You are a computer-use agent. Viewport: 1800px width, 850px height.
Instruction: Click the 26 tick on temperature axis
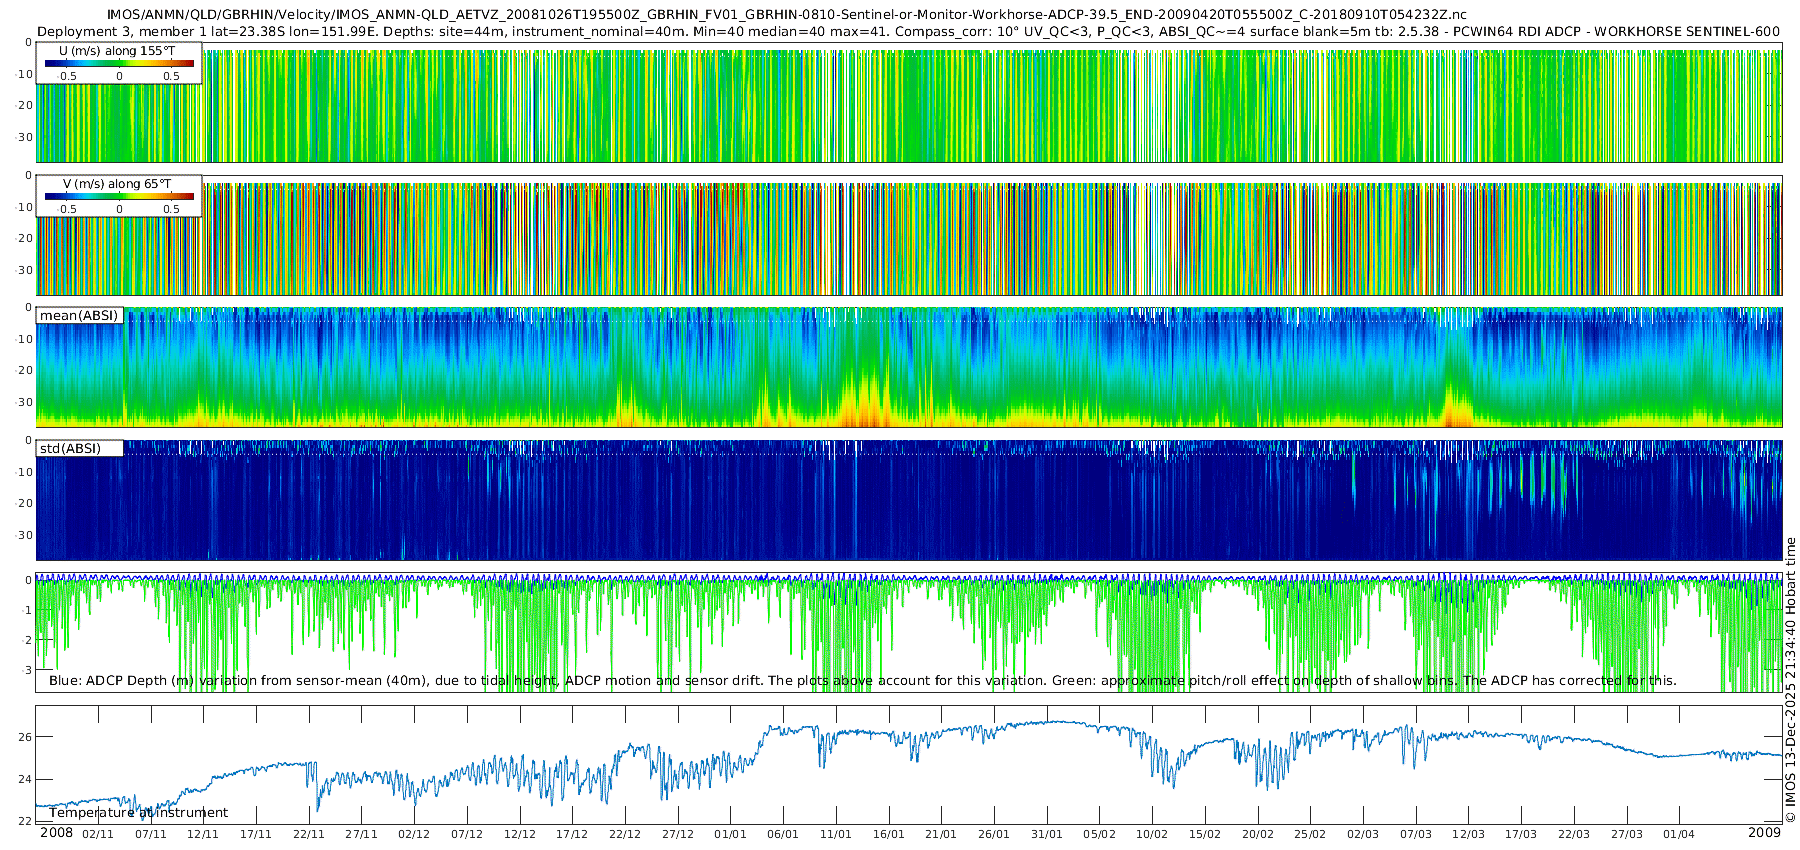[25, 737]
